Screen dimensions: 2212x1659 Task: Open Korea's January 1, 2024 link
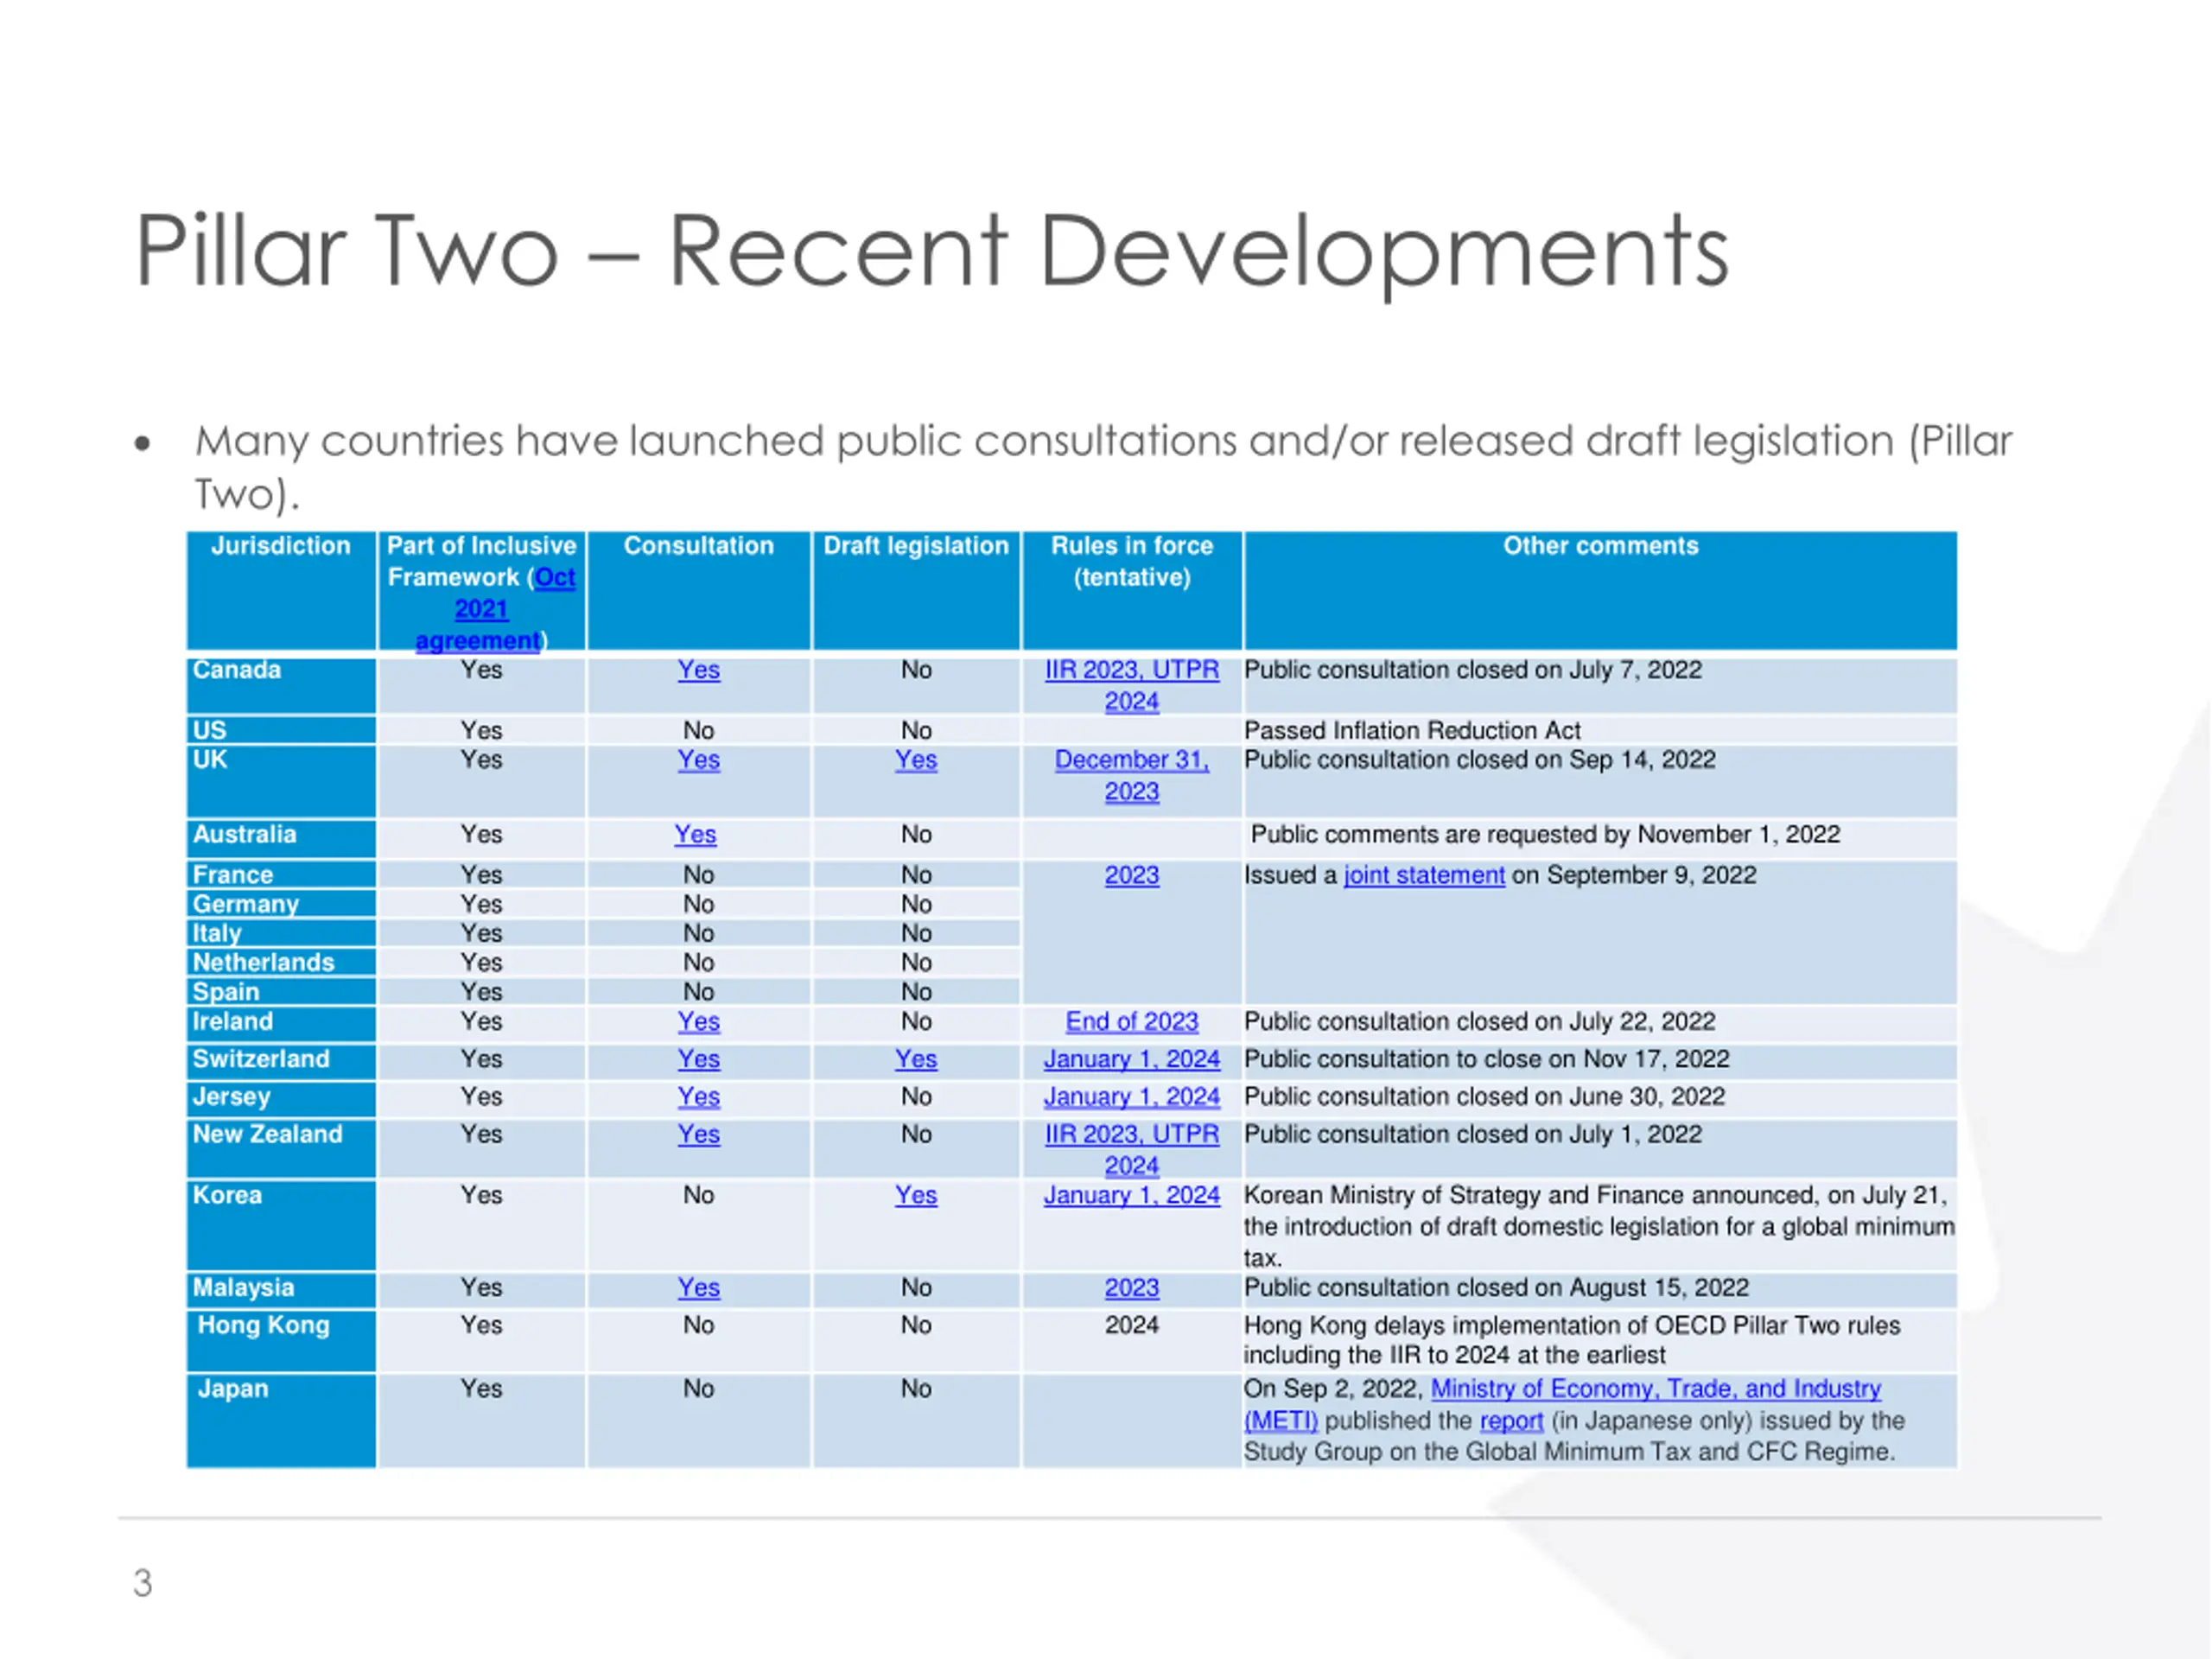coord(1131,1196)
